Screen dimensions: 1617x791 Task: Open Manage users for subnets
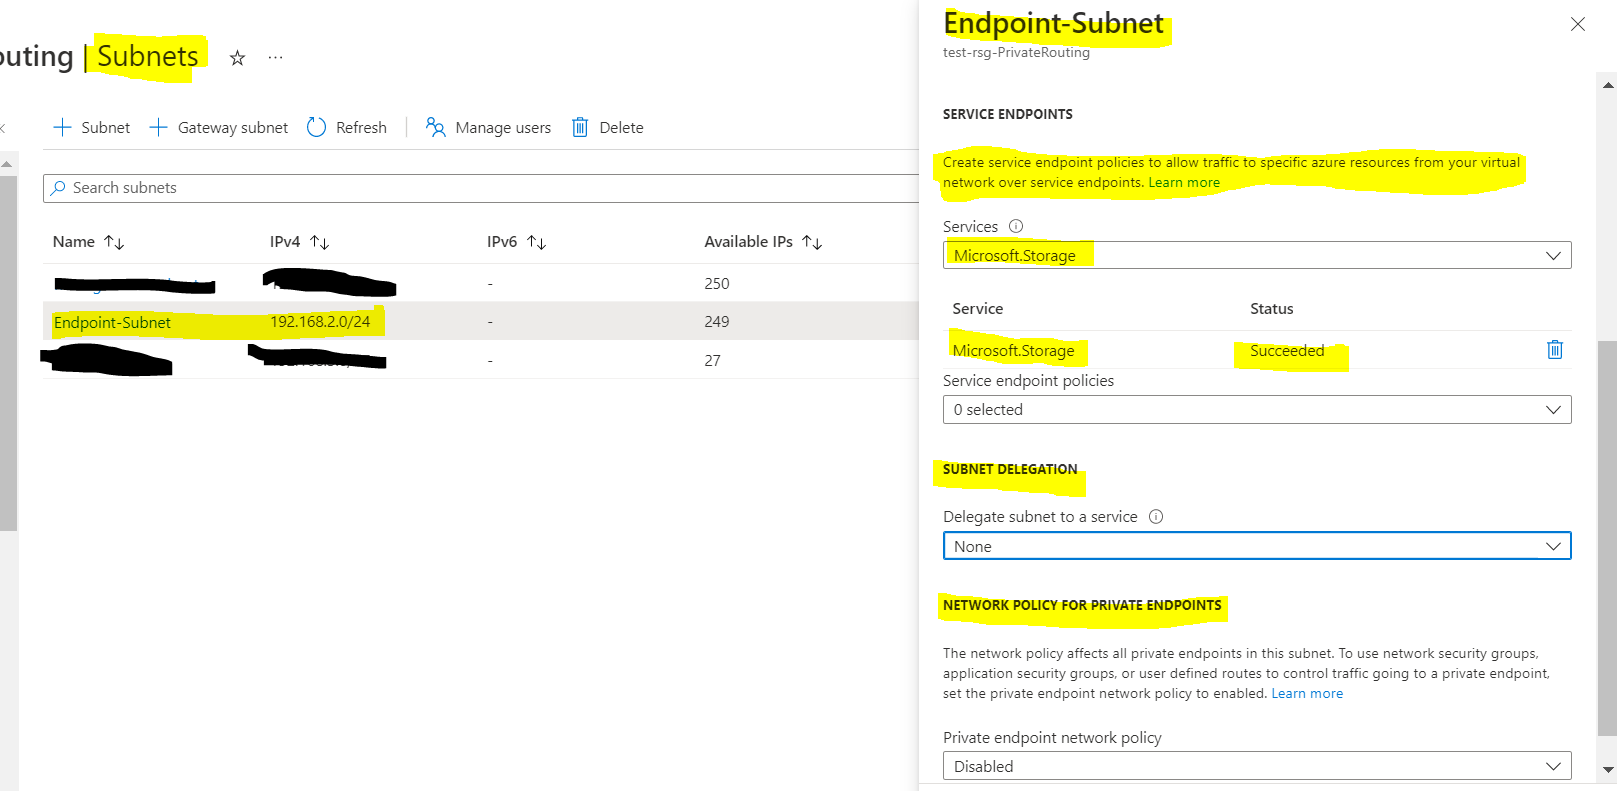point(488,127)
